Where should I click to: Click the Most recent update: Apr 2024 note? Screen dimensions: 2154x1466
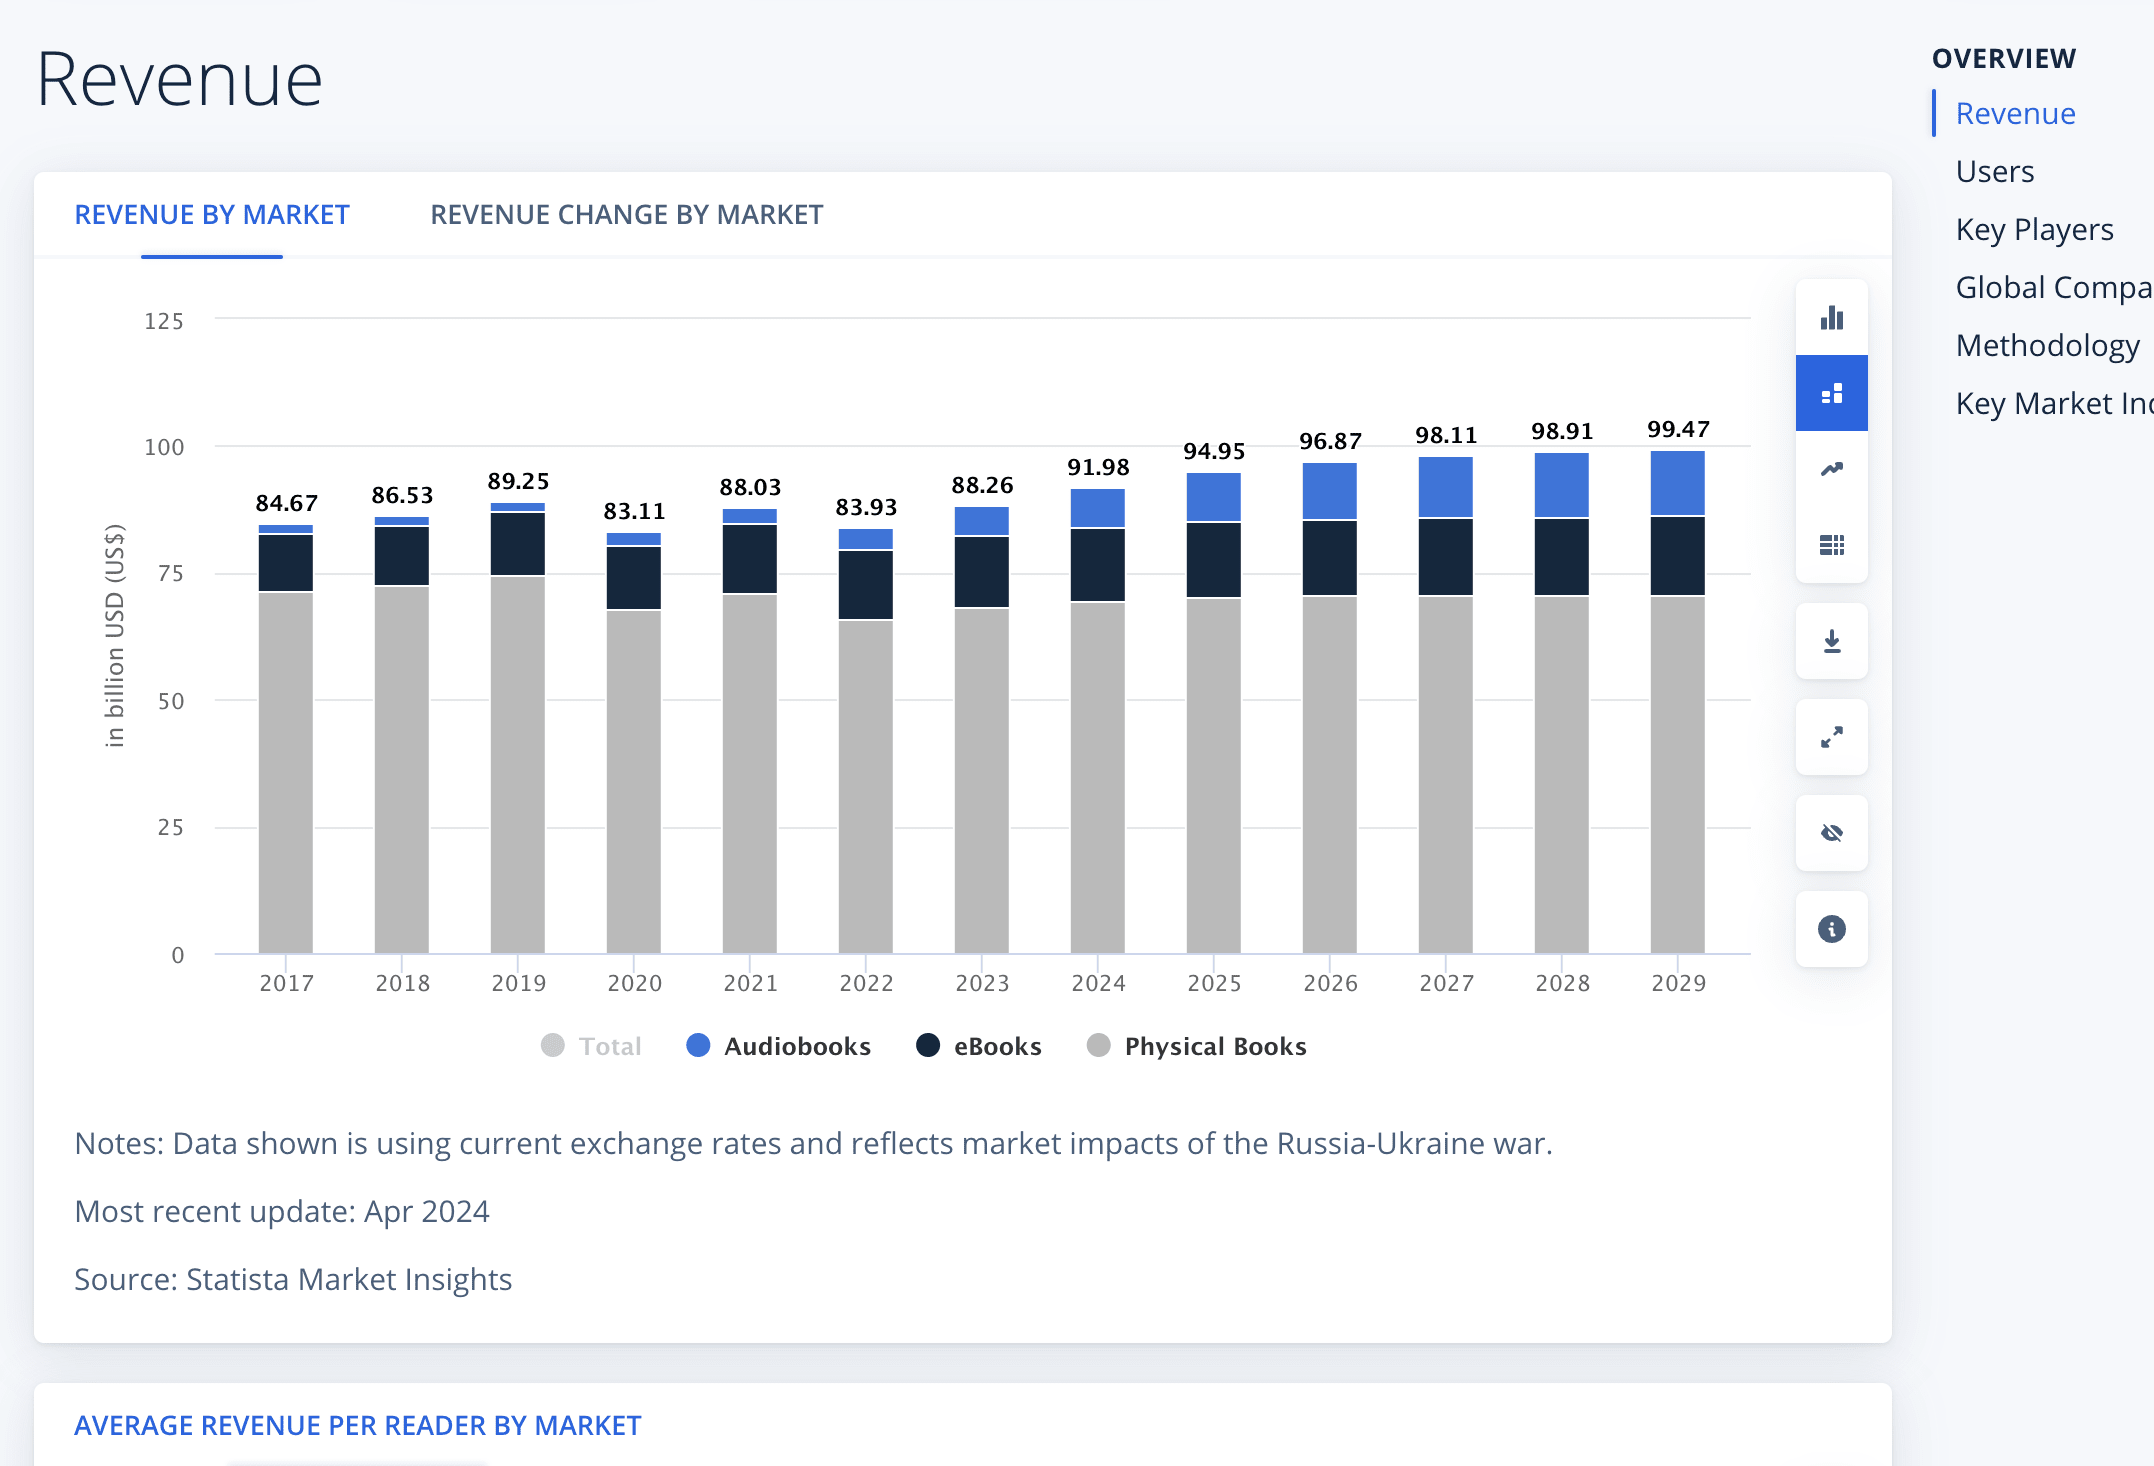coord(282,1212)
